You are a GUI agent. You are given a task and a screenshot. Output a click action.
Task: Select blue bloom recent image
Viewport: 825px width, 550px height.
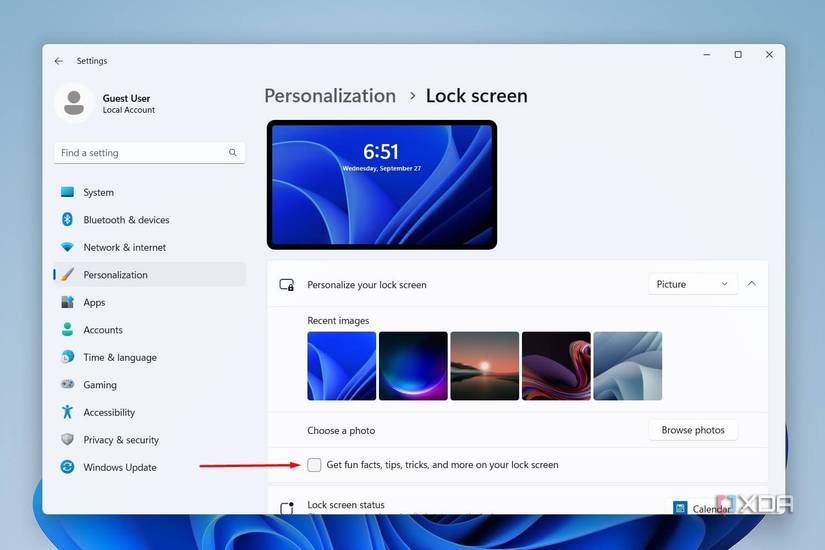click(341, 366)
